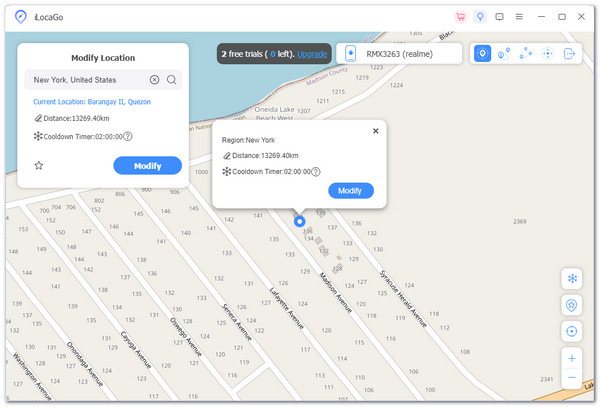Zoom out the map with minus button
The height and width of the screenshot is (407, 600).
pyautogui.click(x=572, y=378)
